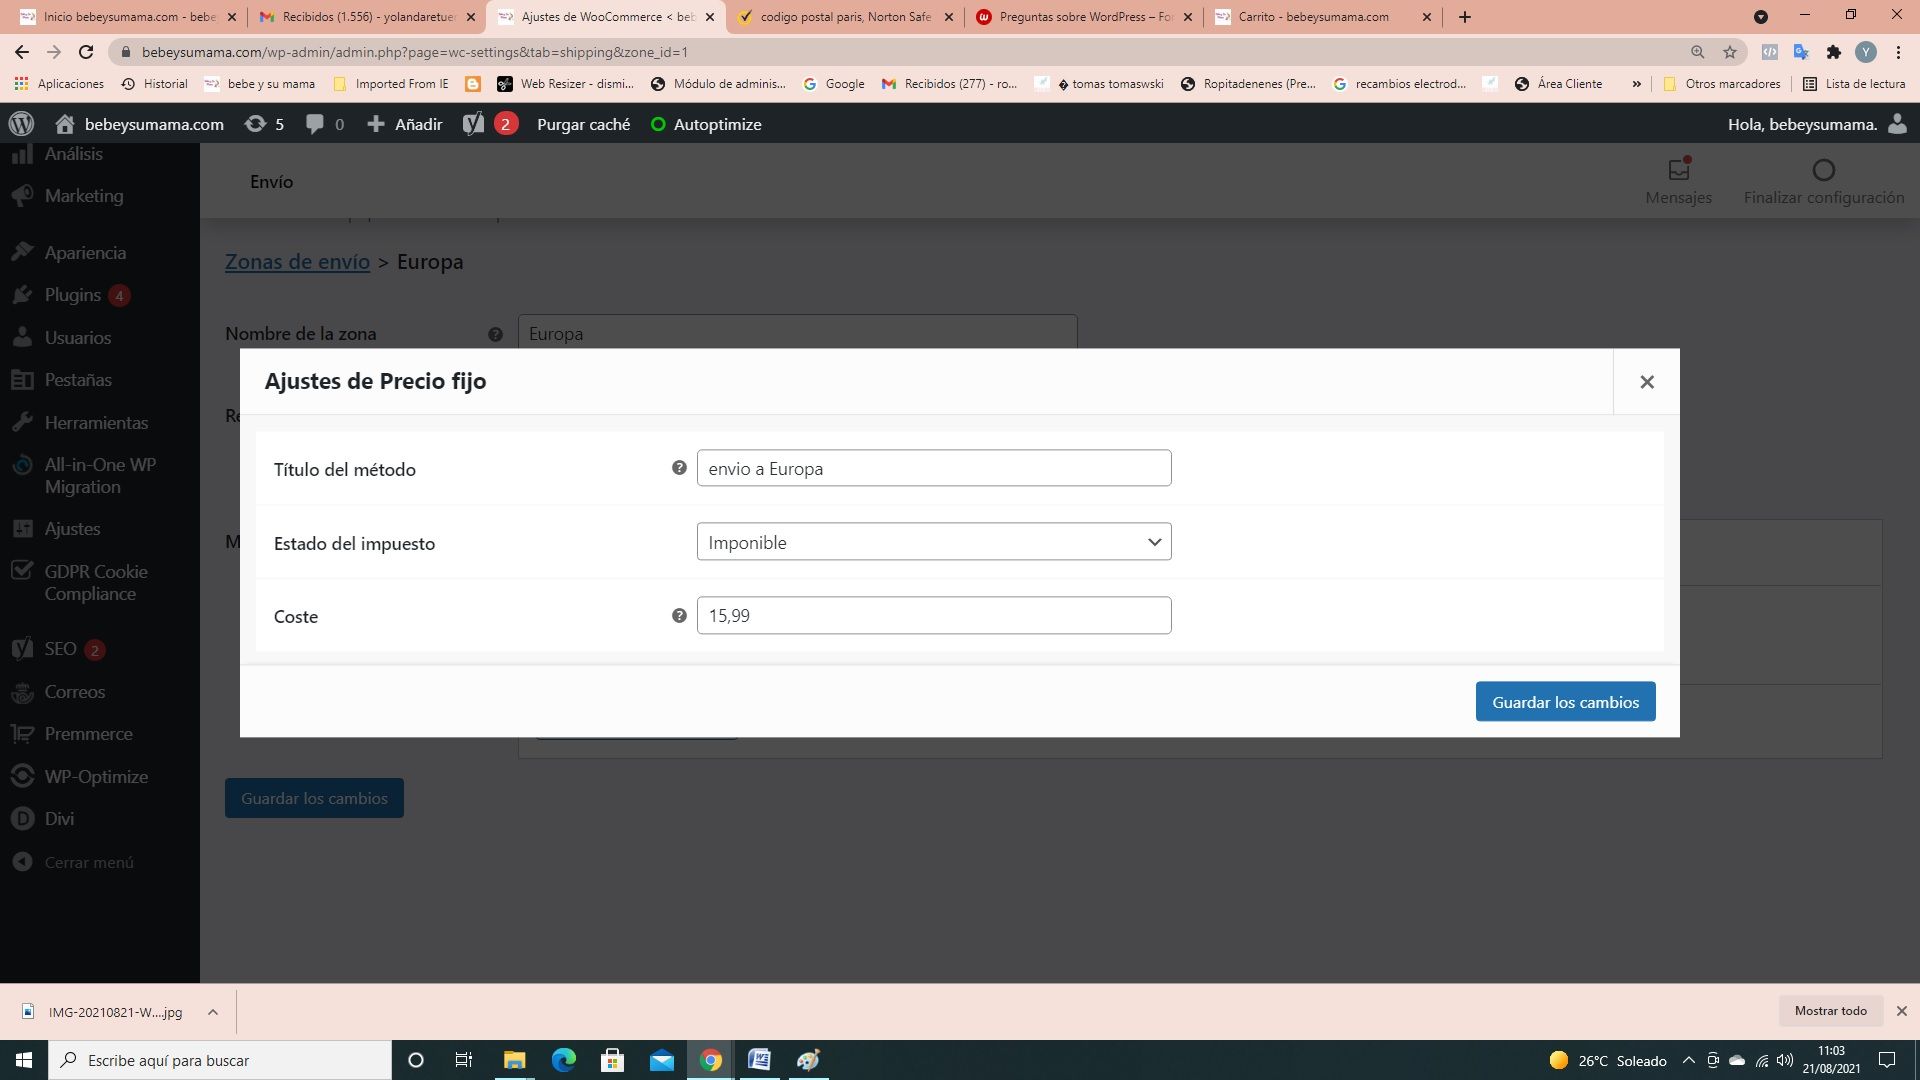Open WP-Optimize in the sidebar

point(96,777)
